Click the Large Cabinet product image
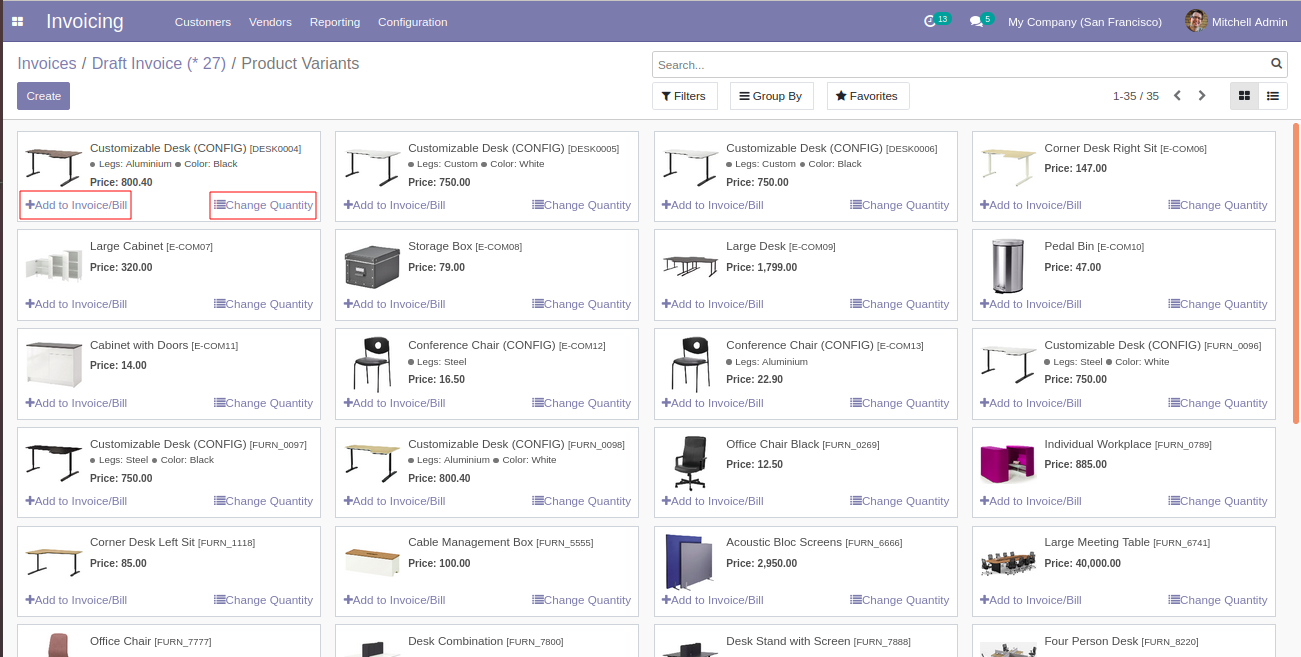1301x657 pixels. tap(54, 266)
